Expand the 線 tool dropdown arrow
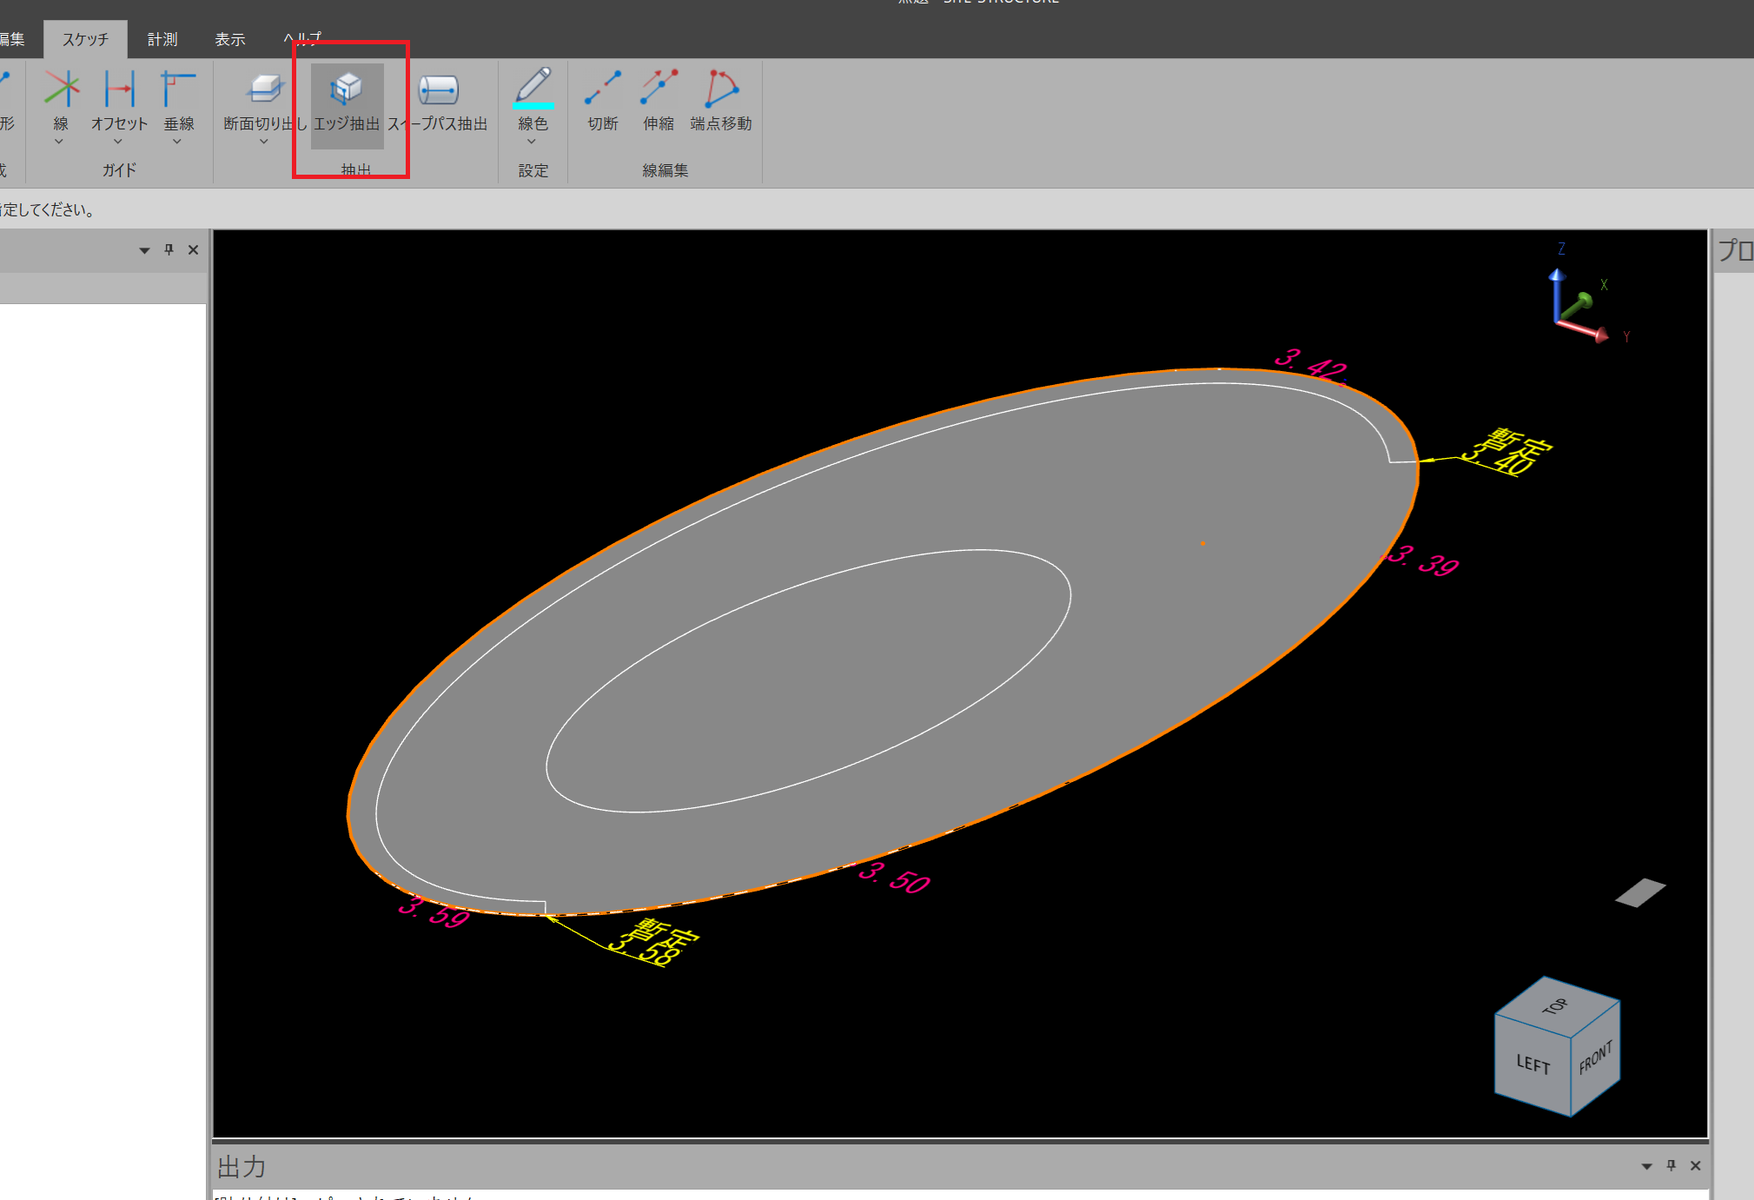This screenshot has width=1754, height=1200. [x=59, y=142]
